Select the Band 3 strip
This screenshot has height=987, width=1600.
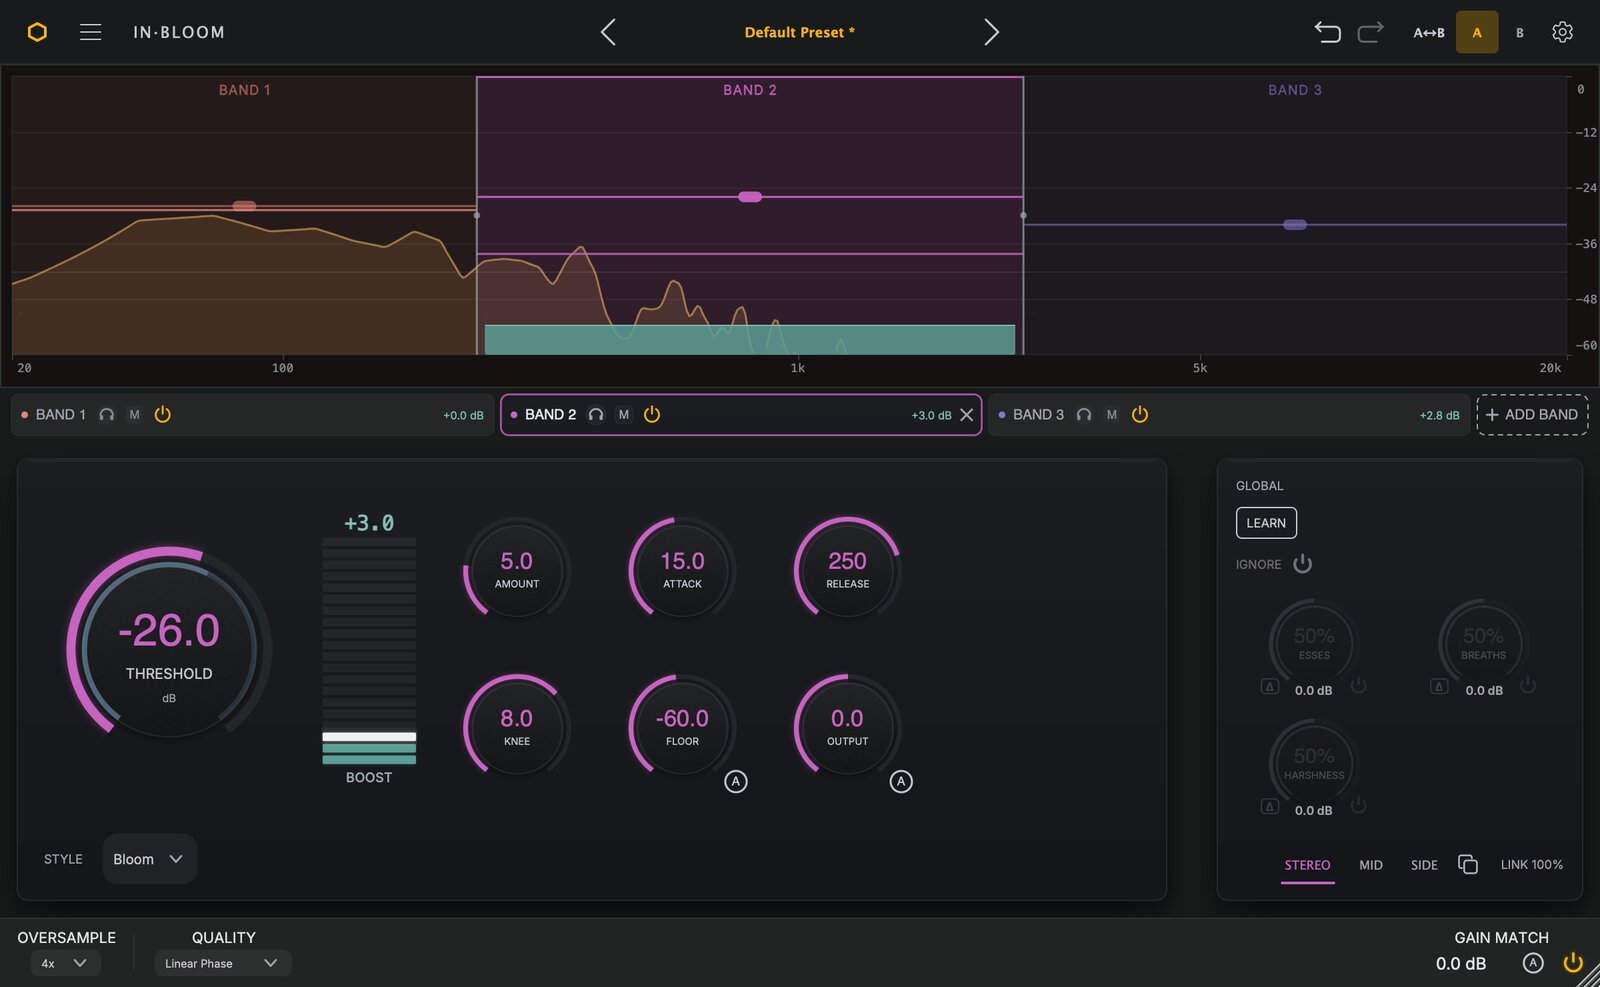click(1229, 415)
